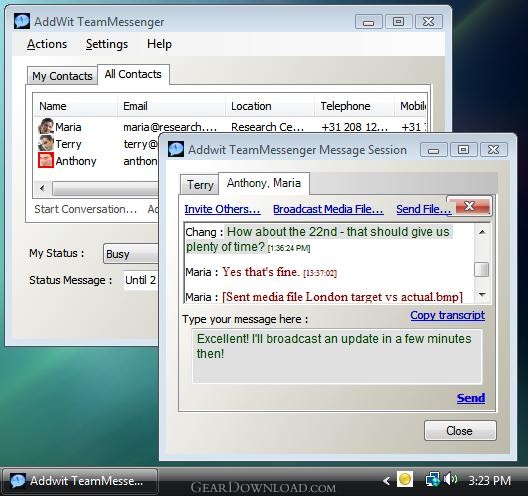Open the Actions menu

[x=47, y=44]
